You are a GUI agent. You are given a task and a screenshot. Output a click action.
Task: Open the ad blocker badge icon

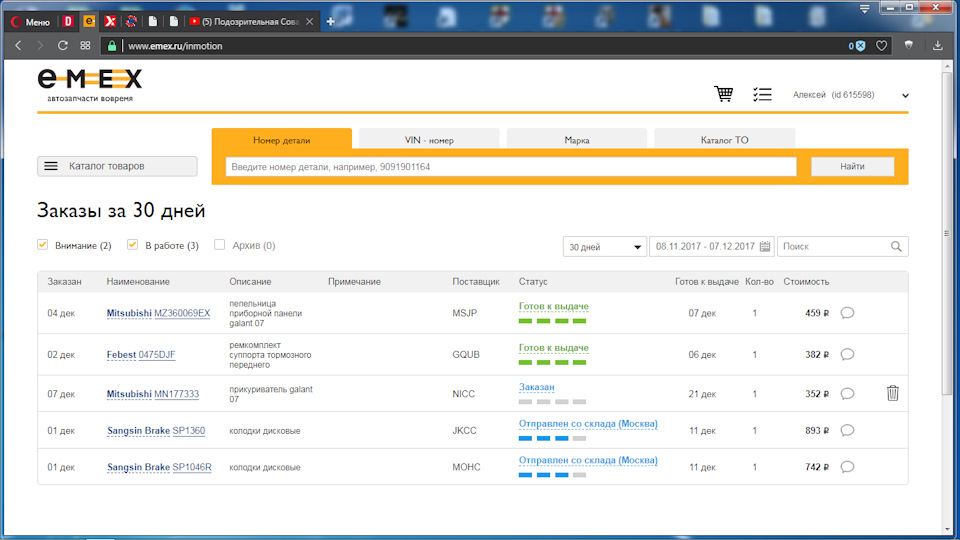point(857,46)
